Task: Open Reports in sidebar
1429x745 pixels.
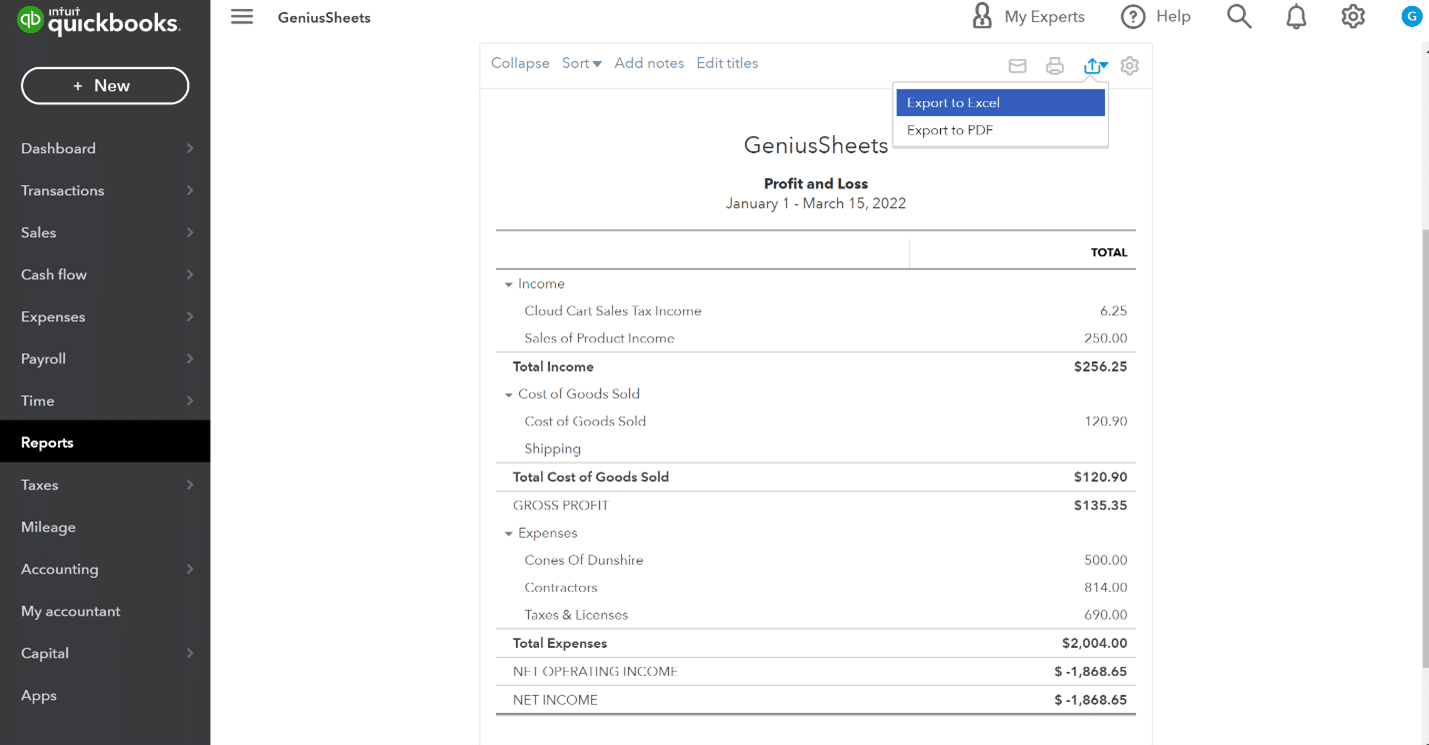Action: pyautogui.click(x=105, y=442)
